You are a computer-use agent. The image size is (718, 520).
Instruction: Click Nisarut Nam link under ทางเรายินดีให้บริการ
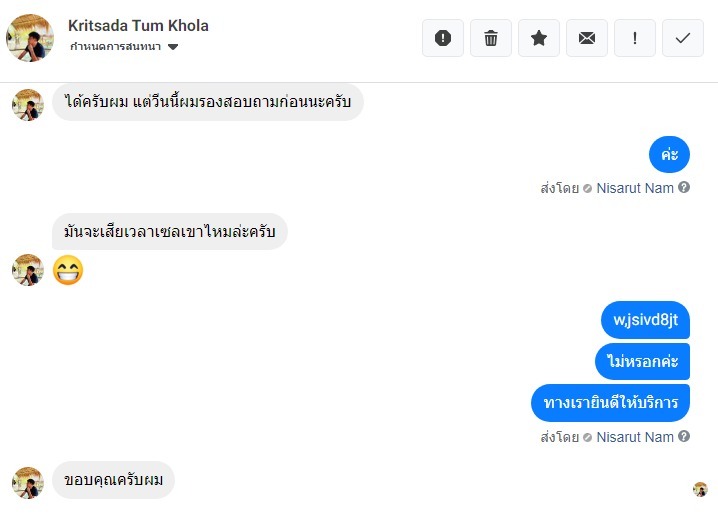point(635,437)
